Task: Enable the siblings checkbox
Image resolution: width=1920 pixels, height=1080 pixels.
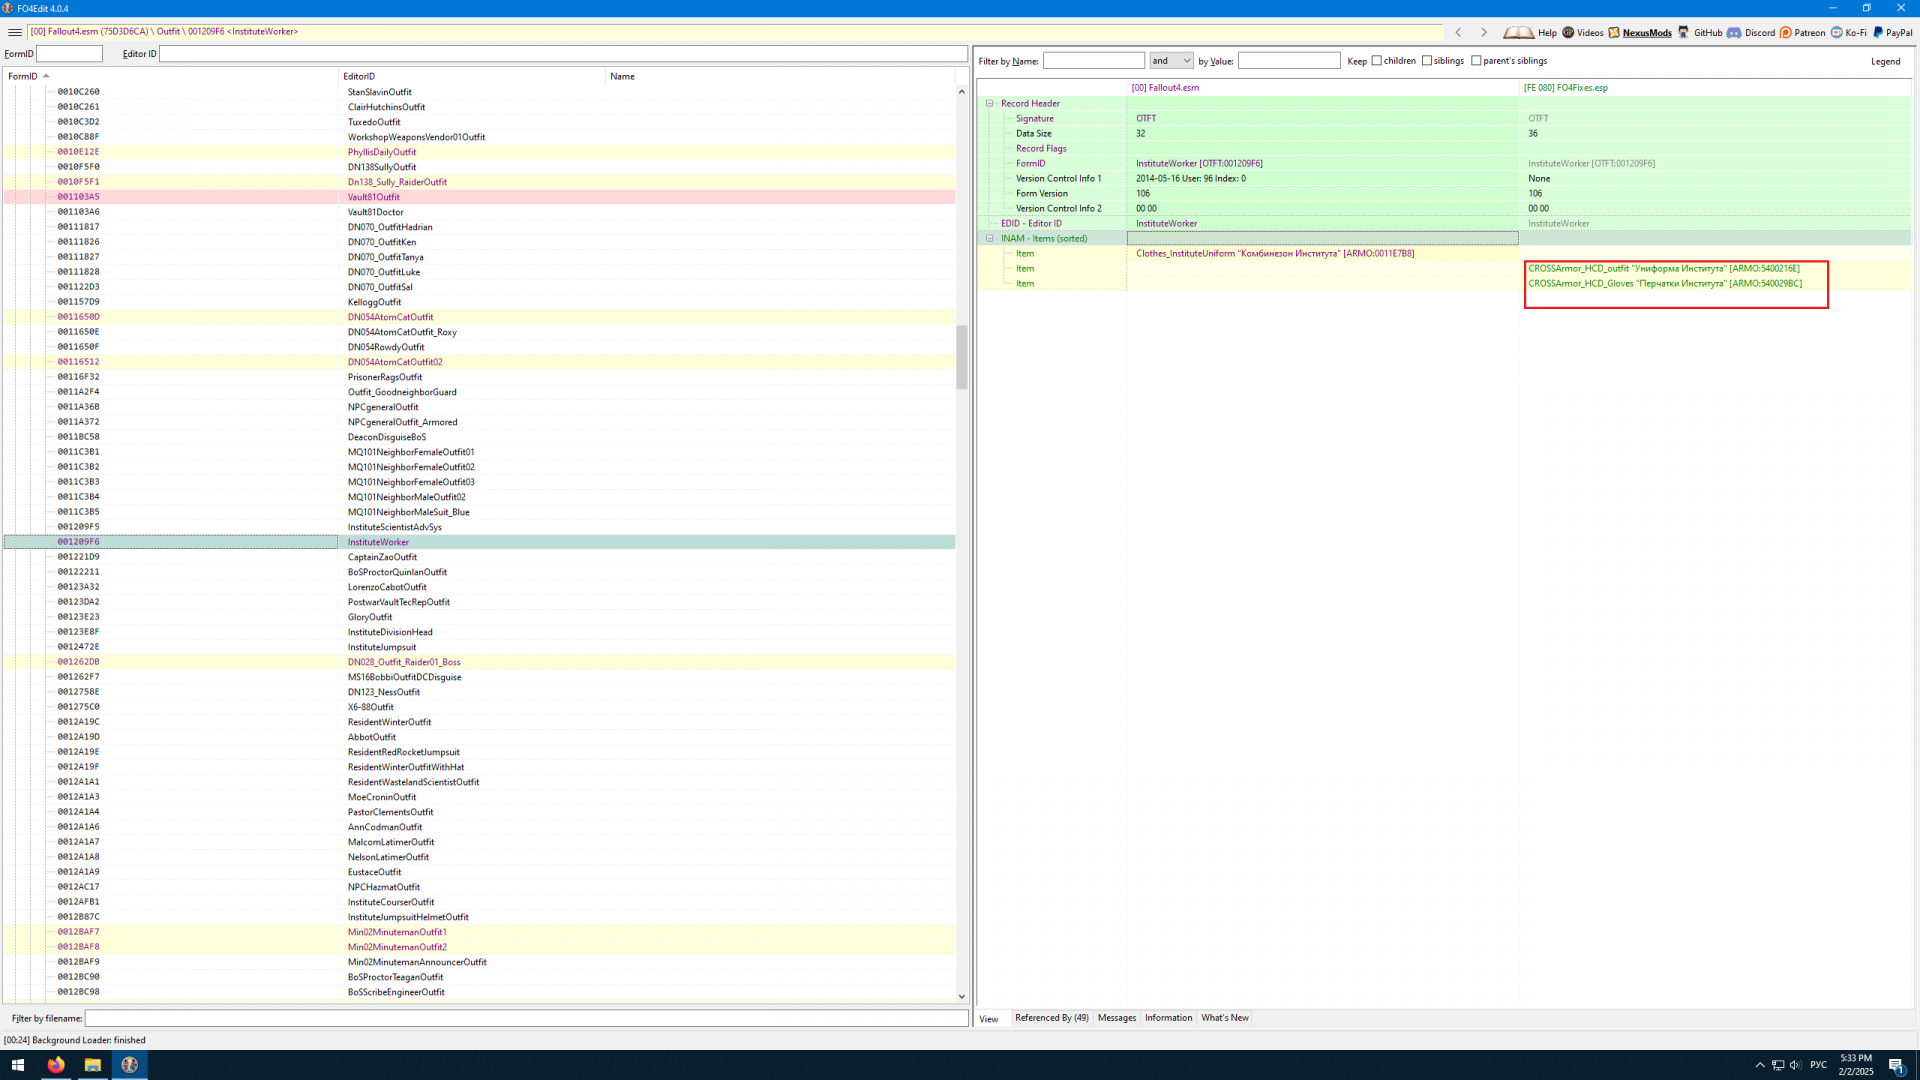Action: [x=1427, y=61]
